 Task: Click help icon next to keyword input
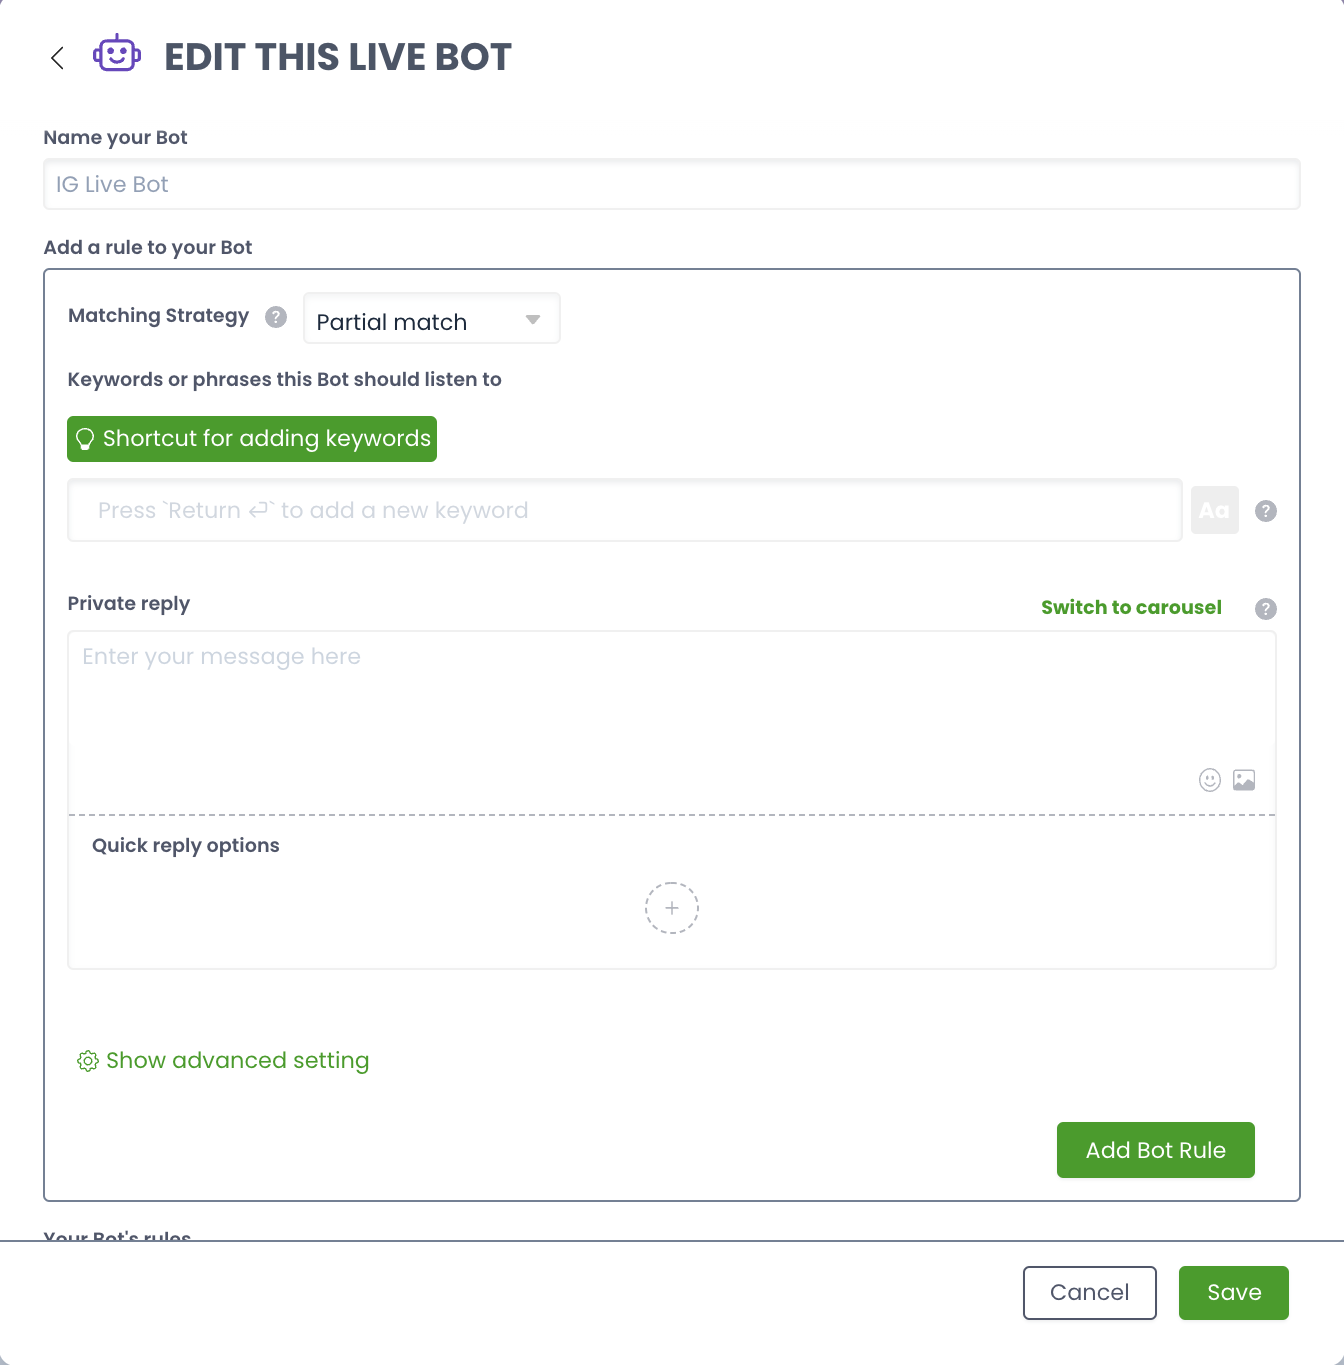[x=1266, y=511]
